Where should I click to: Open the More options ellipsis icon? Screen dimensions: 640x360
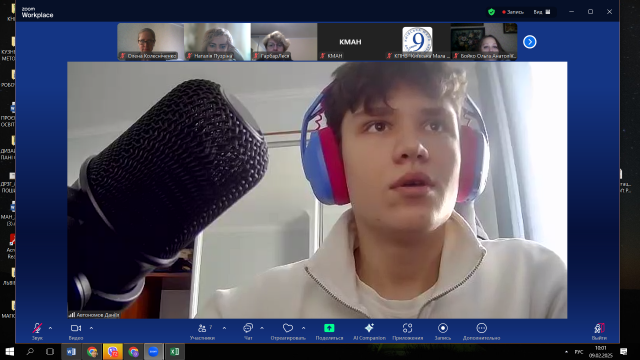click(x=482, y=328)
